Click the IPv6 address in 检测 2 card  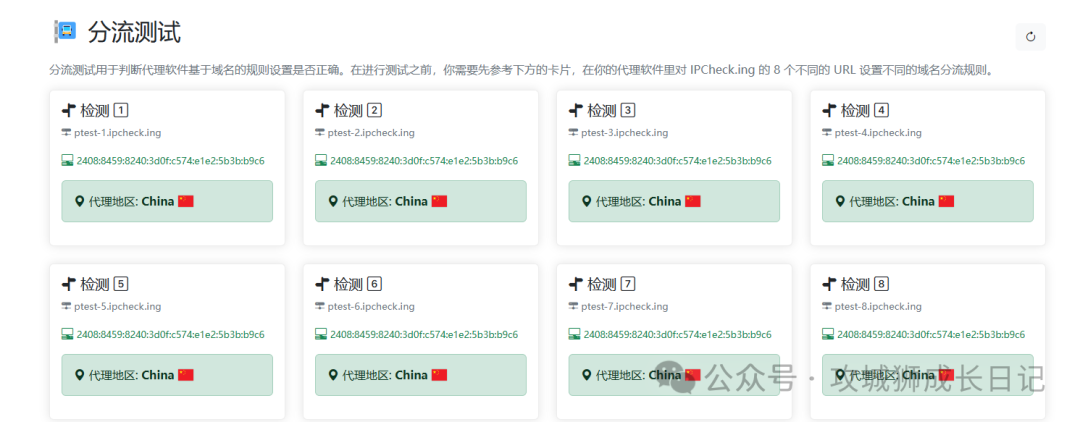424,160
